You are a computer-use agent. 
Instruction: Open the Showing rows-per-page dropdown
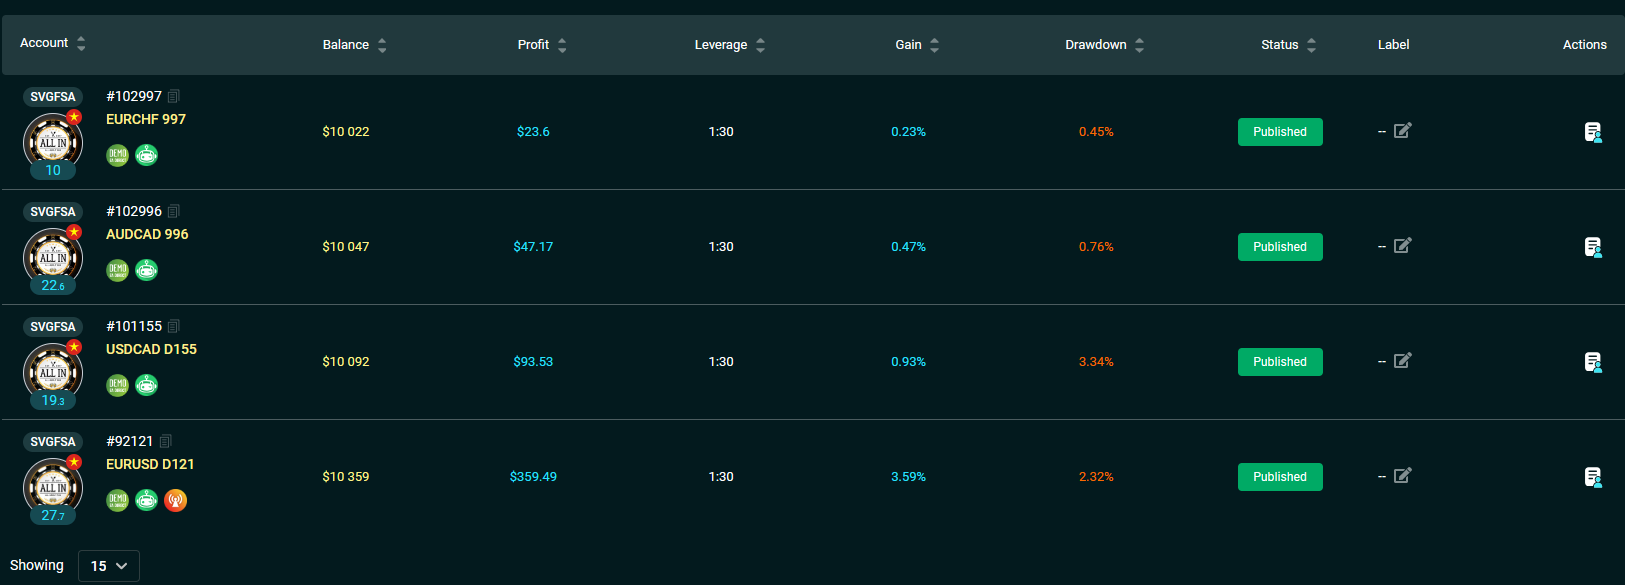(x=109, y=566)
